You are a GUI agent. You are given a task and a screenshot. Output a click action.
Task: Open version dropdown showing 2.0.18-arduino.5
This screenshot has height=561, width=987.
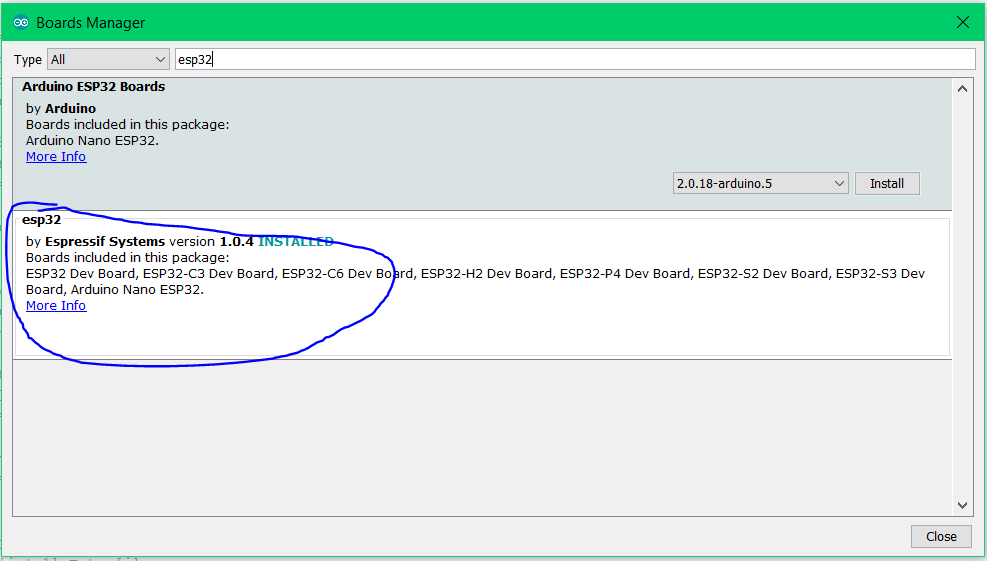(760, 183)
